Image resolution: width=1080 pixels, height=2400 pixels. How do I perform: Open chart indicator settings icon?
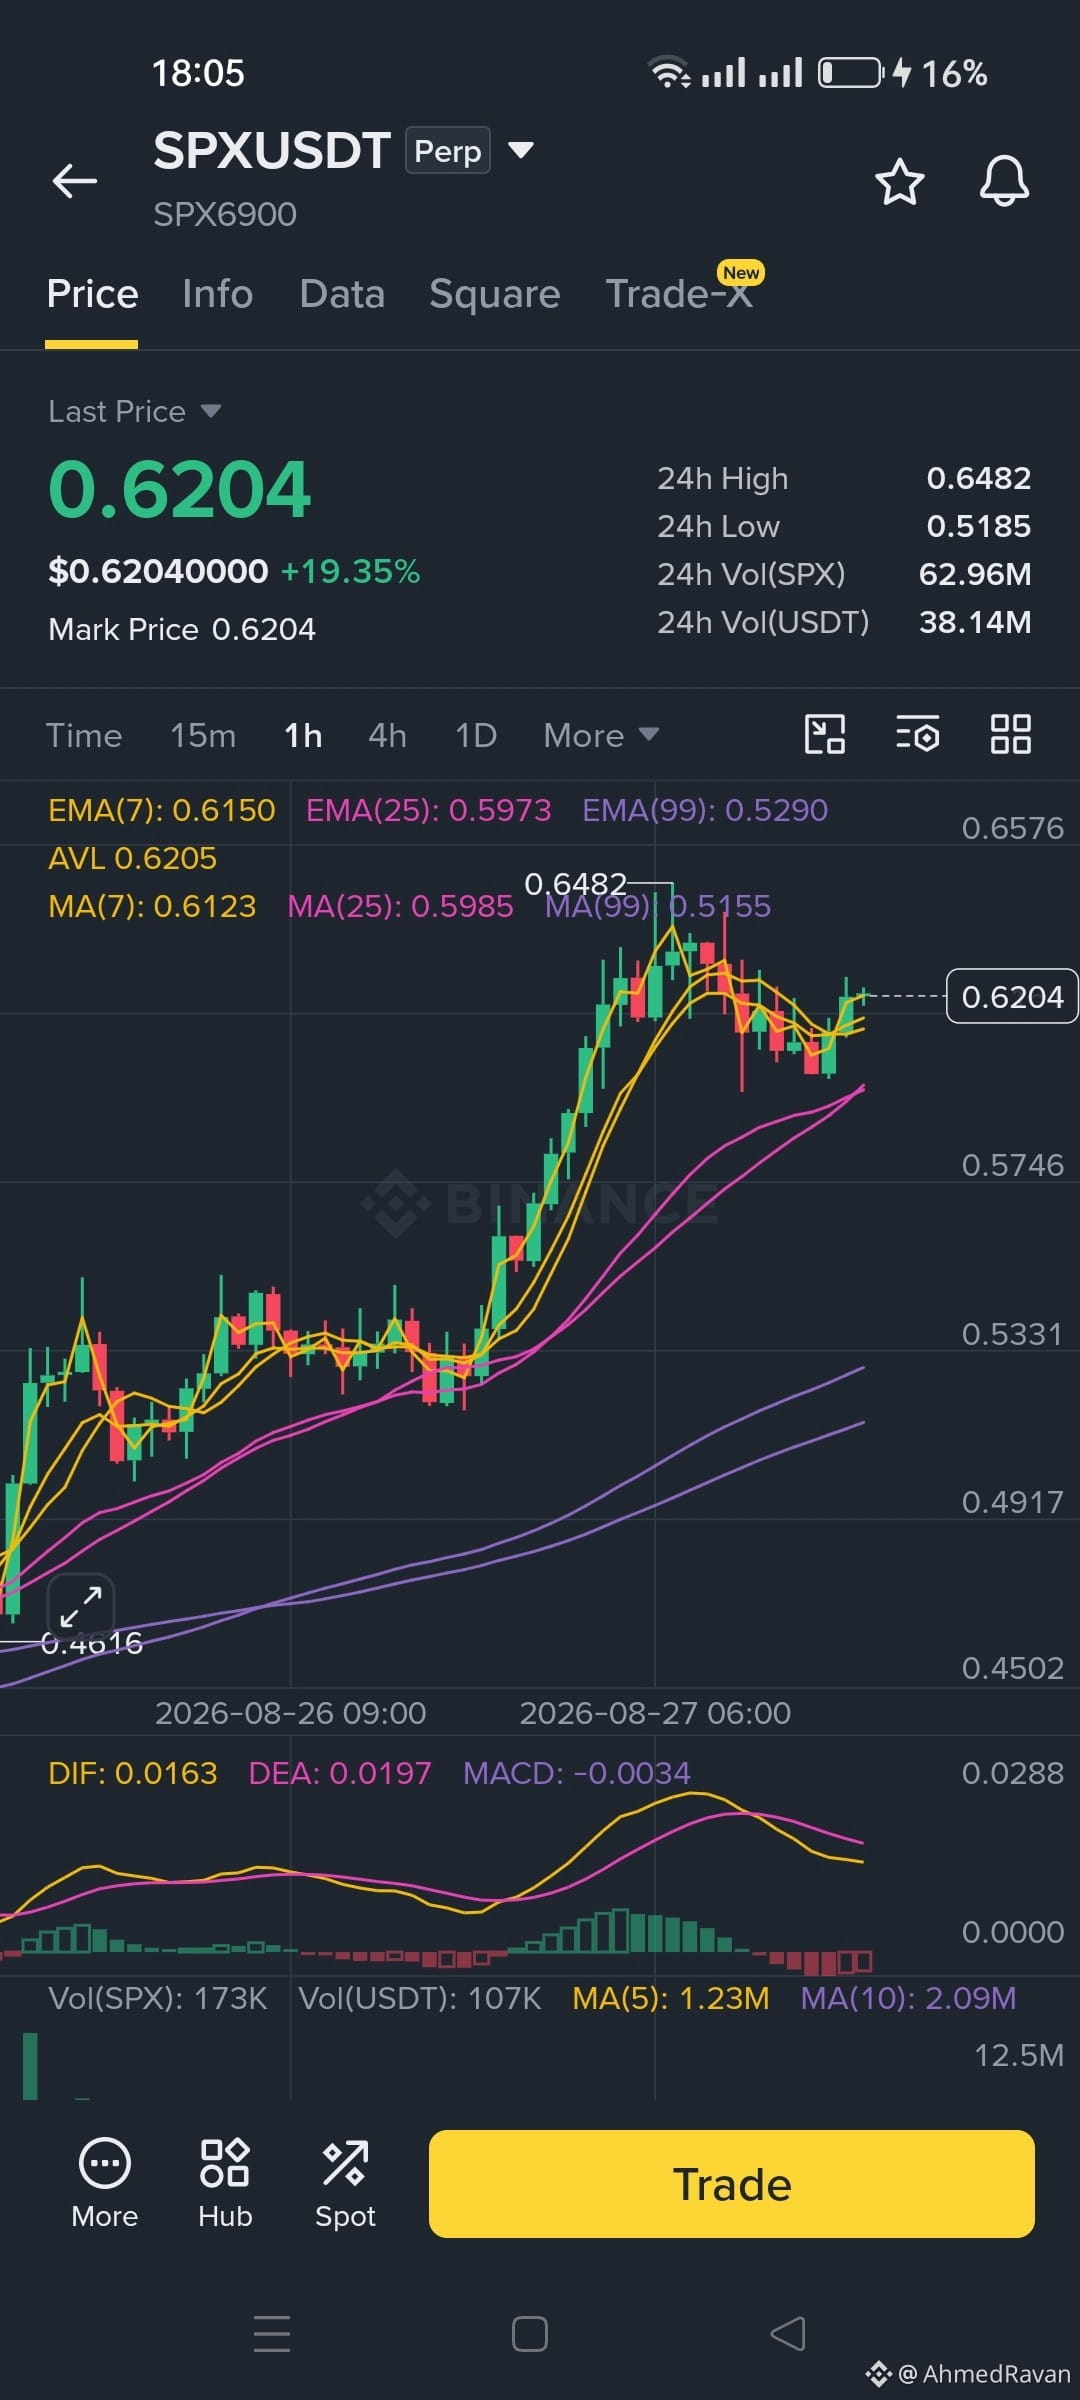(917, 734)
